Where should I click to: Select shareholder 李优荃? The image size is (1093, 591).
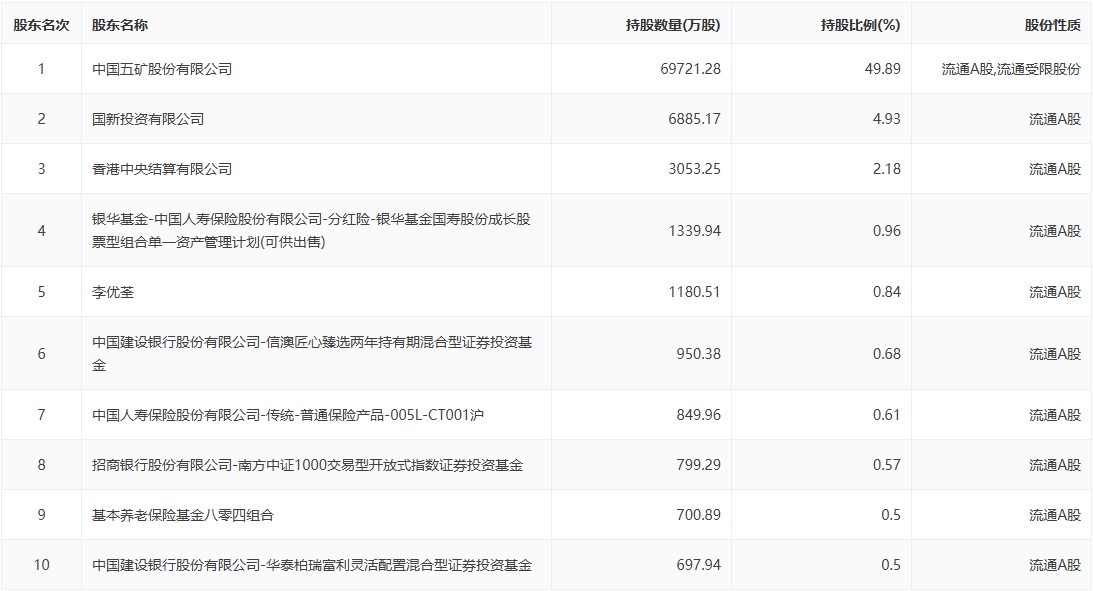[112, 292]
